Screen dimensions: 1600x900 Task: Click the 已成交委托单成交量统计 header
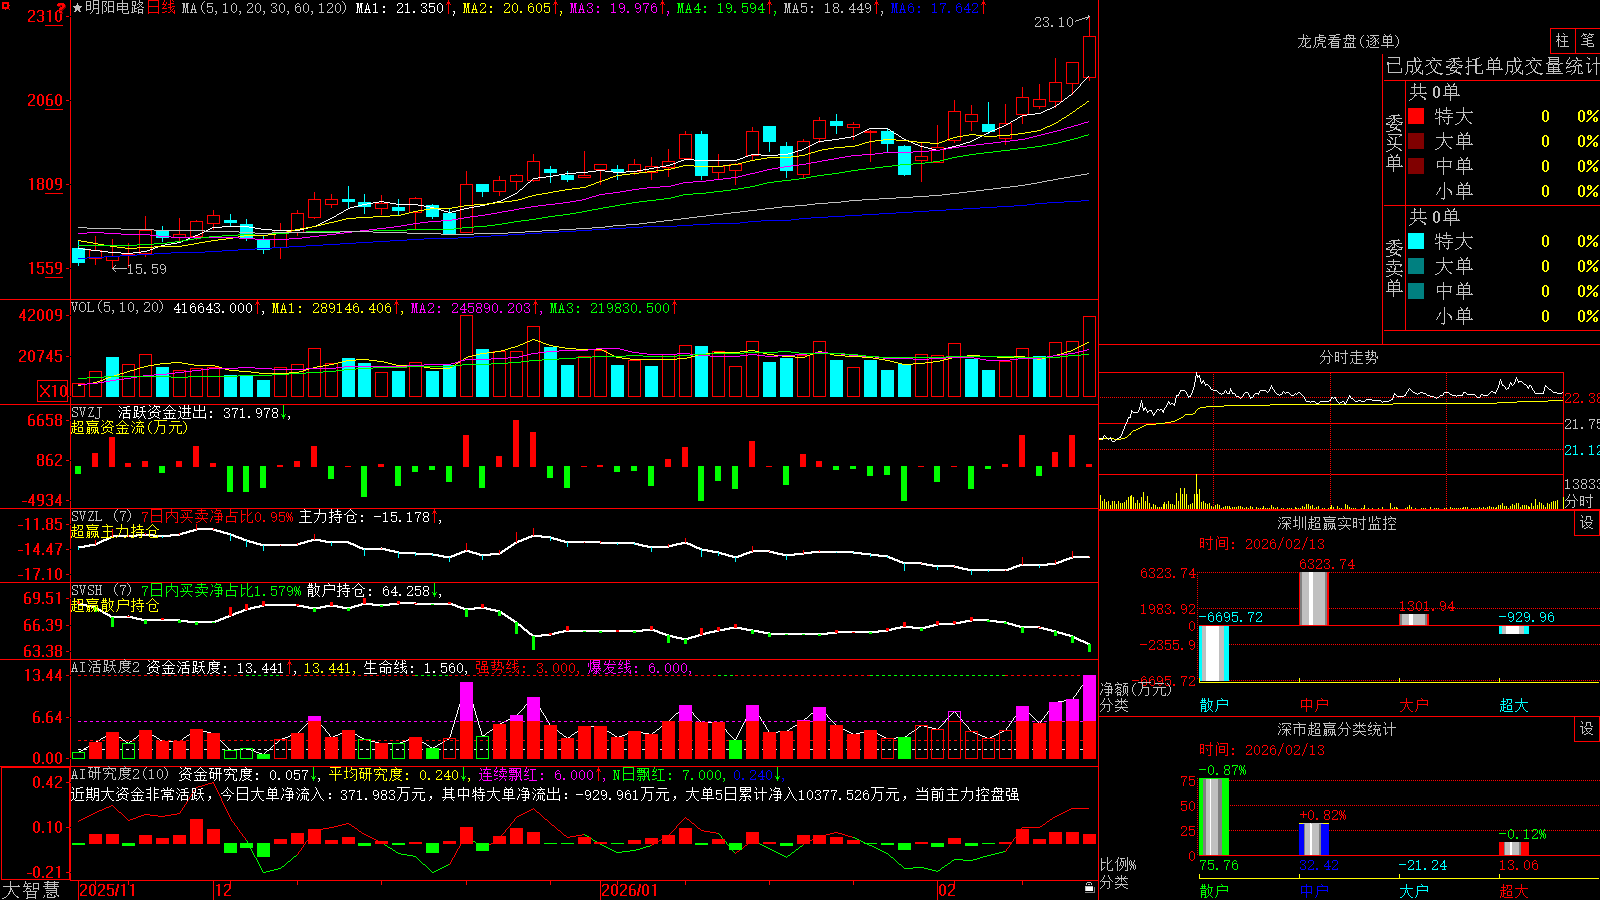[1492, 66]
